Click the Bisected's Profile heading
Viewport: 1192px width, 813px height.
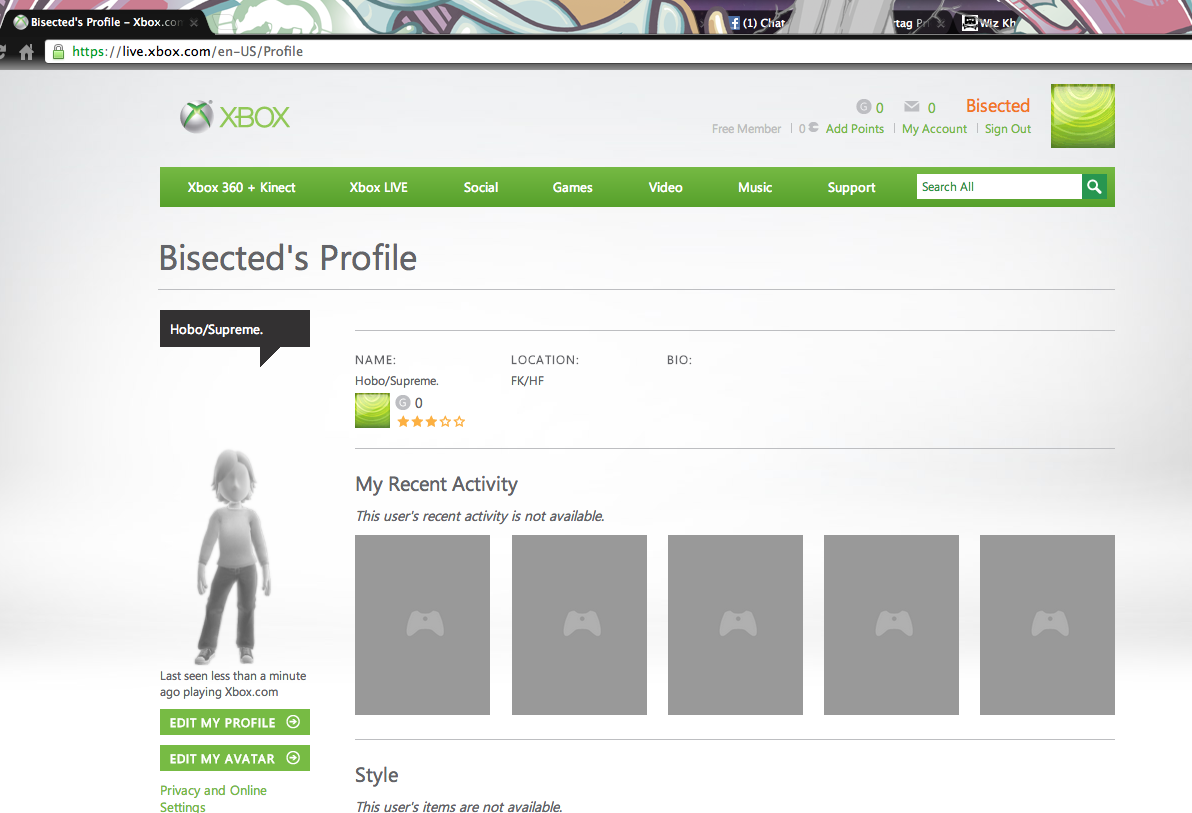[288, 258]
